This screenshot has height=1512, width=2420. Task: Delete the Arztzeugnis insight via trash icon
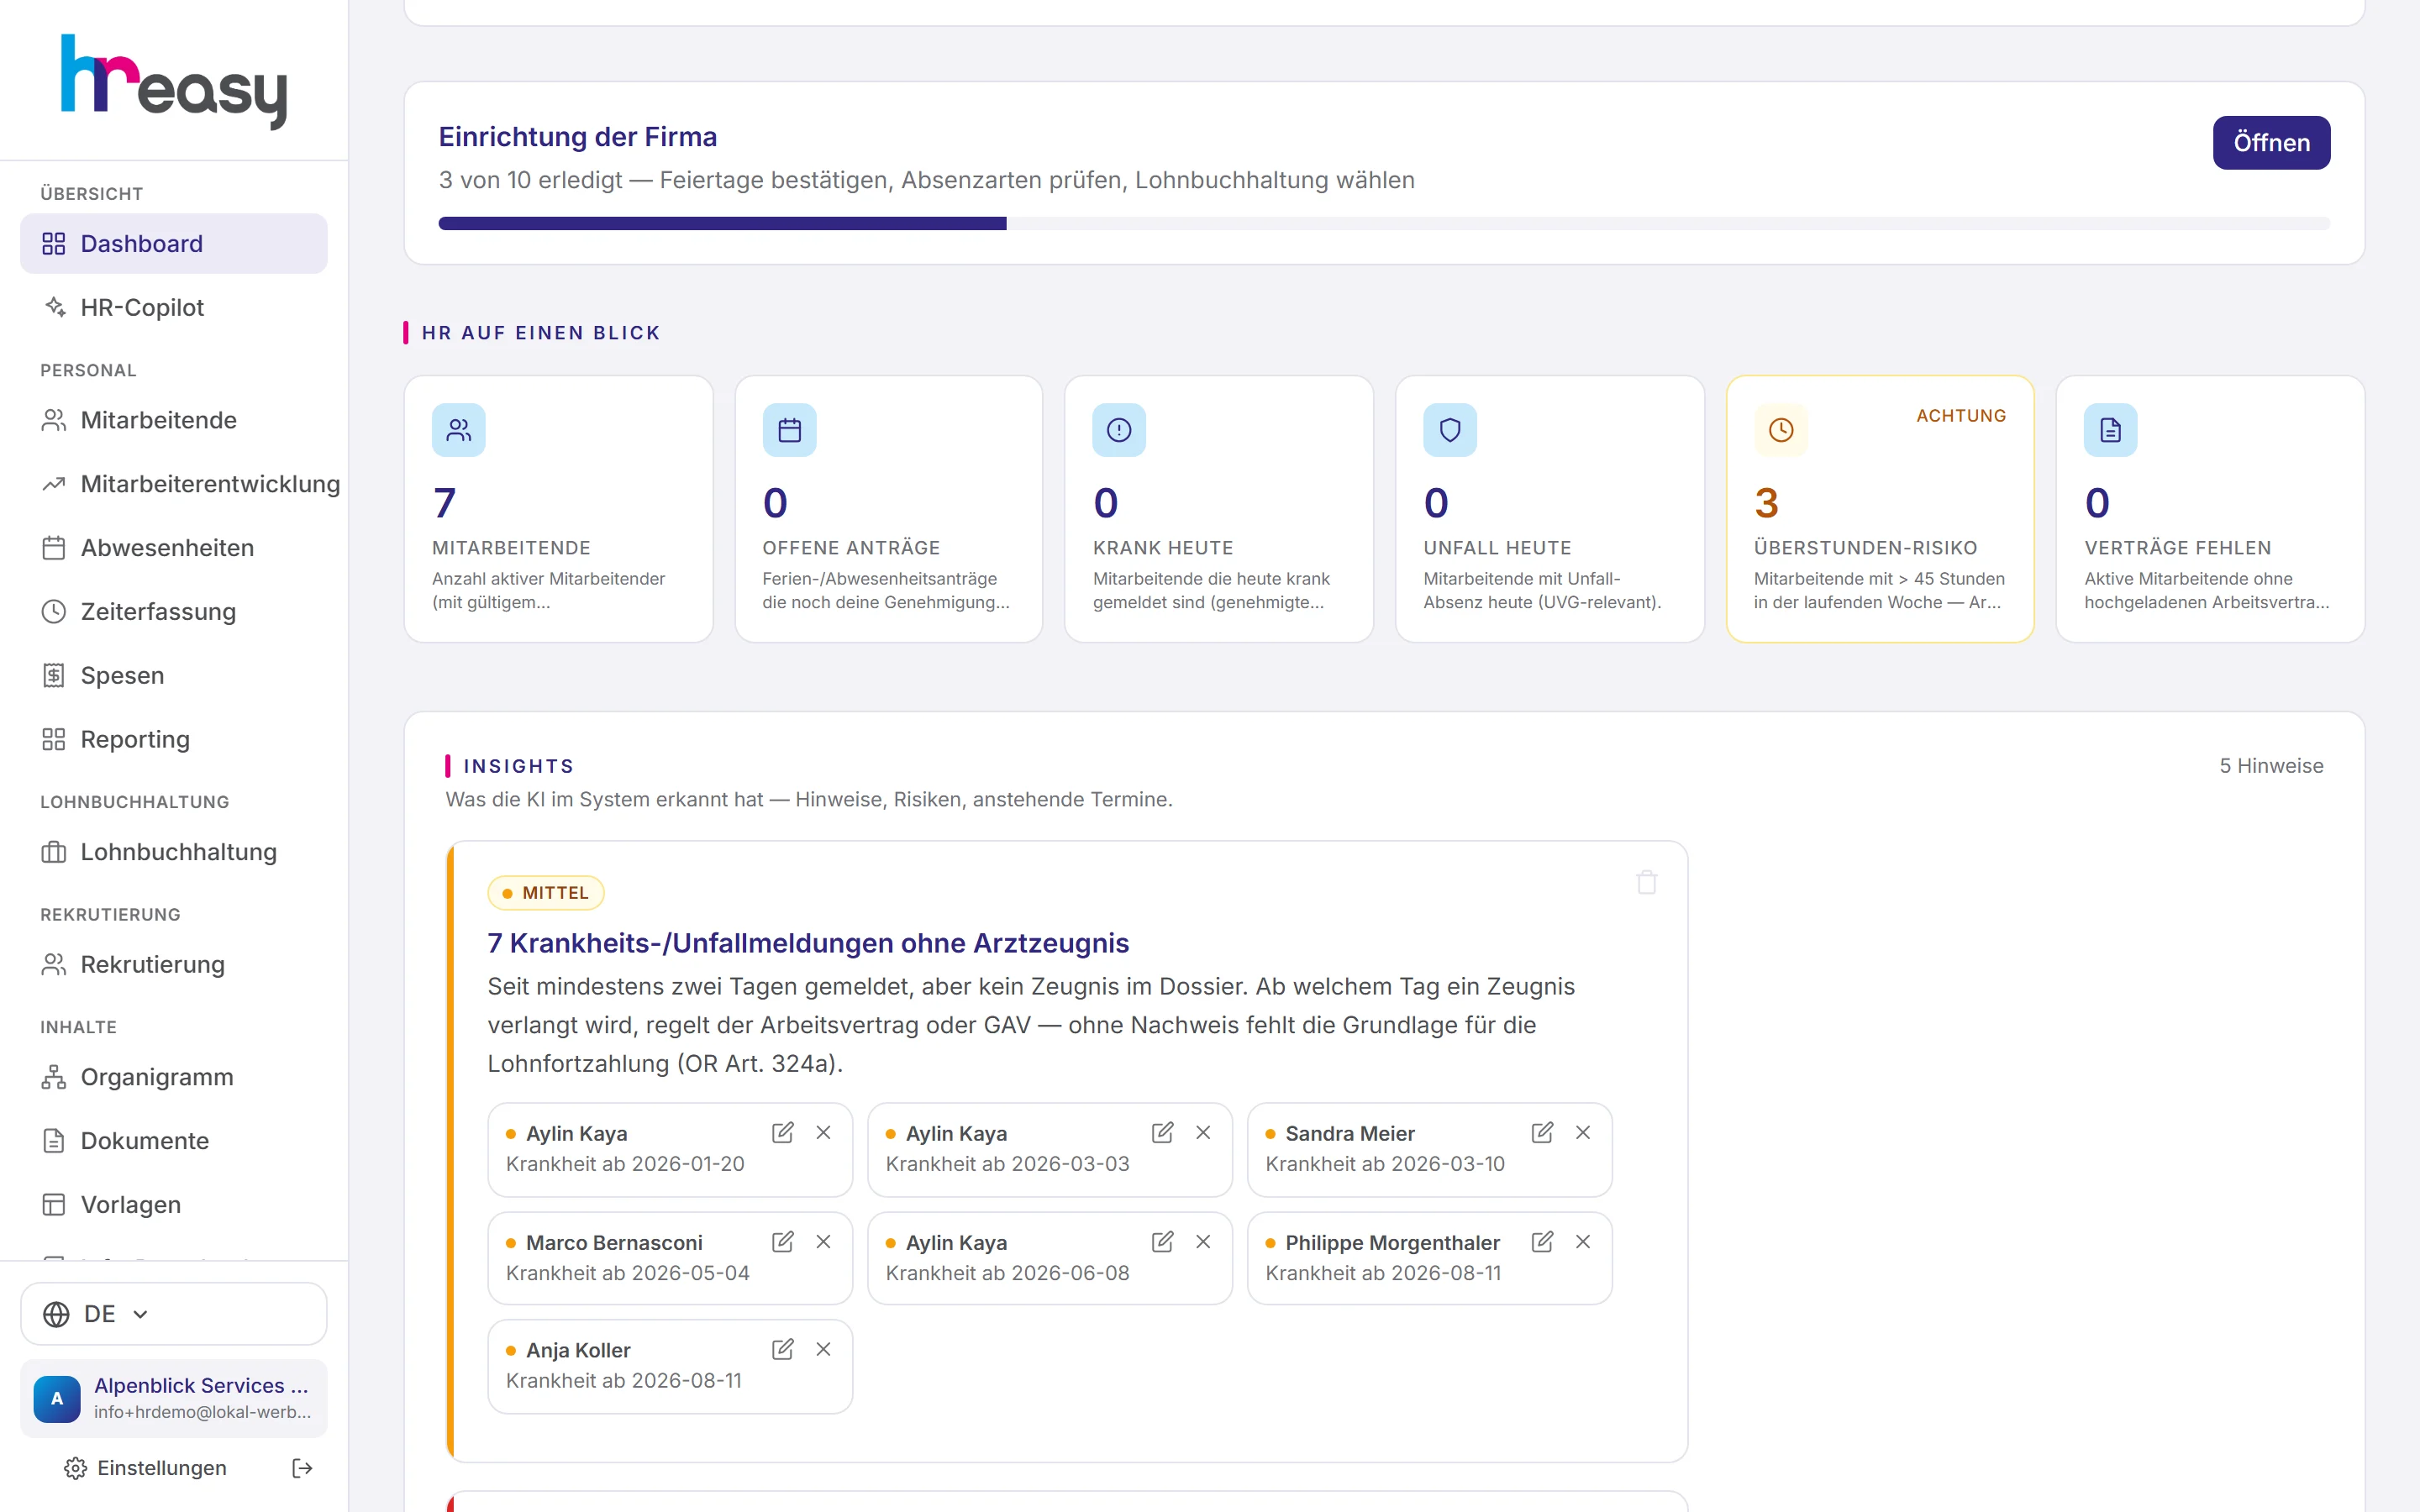[x=1646, y=882]
